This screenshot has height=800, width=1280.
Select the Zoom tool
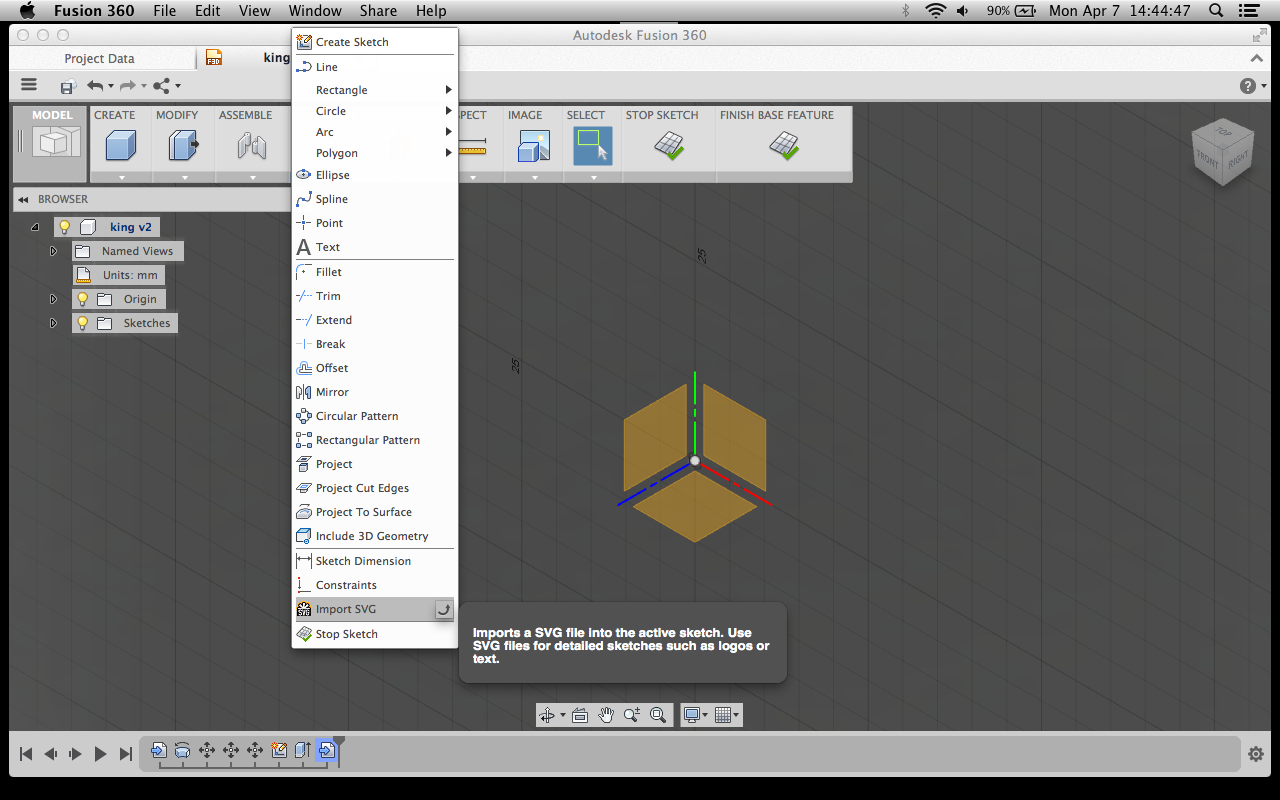tap(632, 715)
